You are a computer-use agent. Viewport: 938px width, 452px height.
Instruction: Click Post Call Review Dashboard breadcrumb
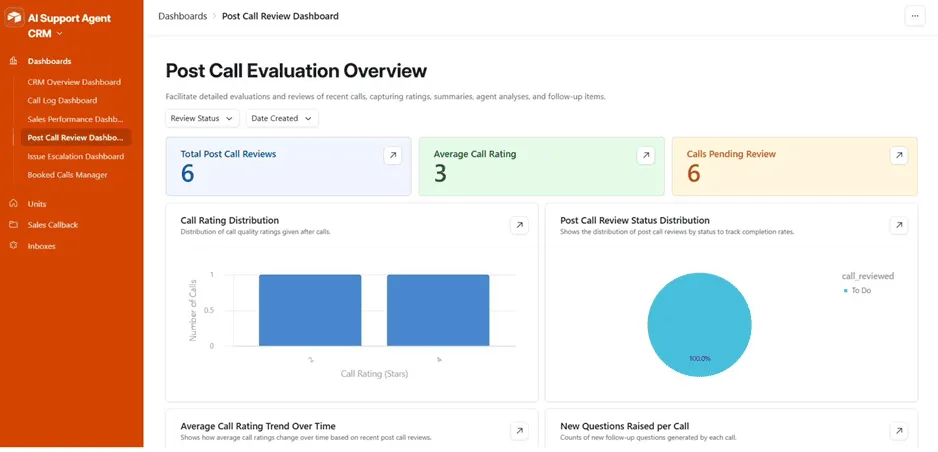[280, 16]
